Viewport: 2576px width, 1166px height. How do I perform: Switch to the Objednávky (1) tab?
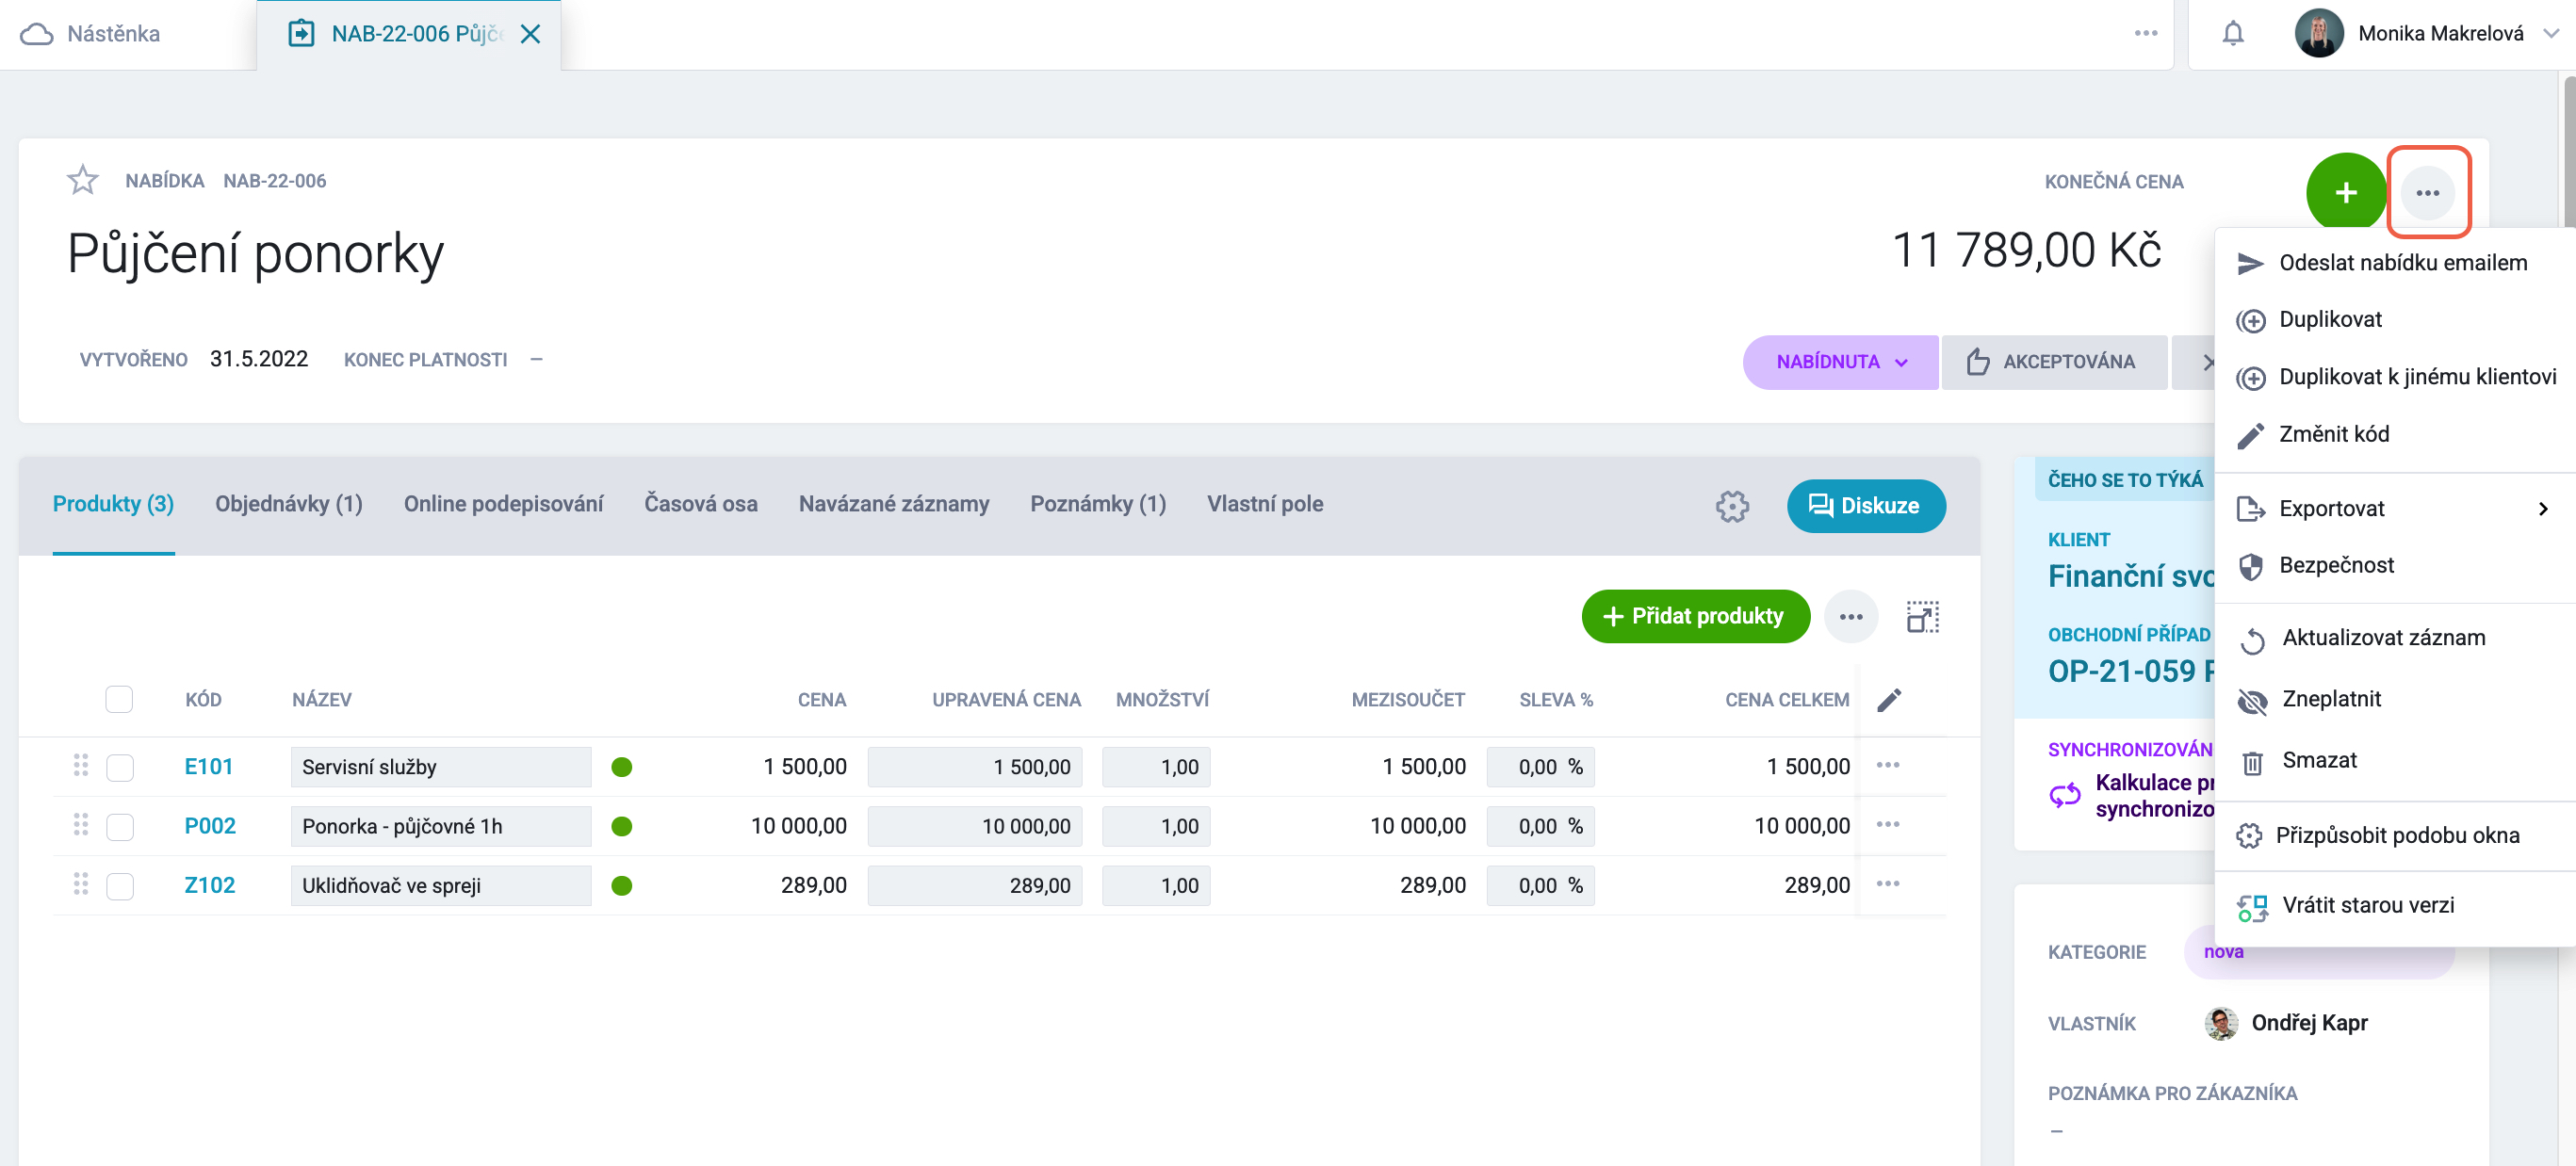pyautogui.click(x=289, y=504)
